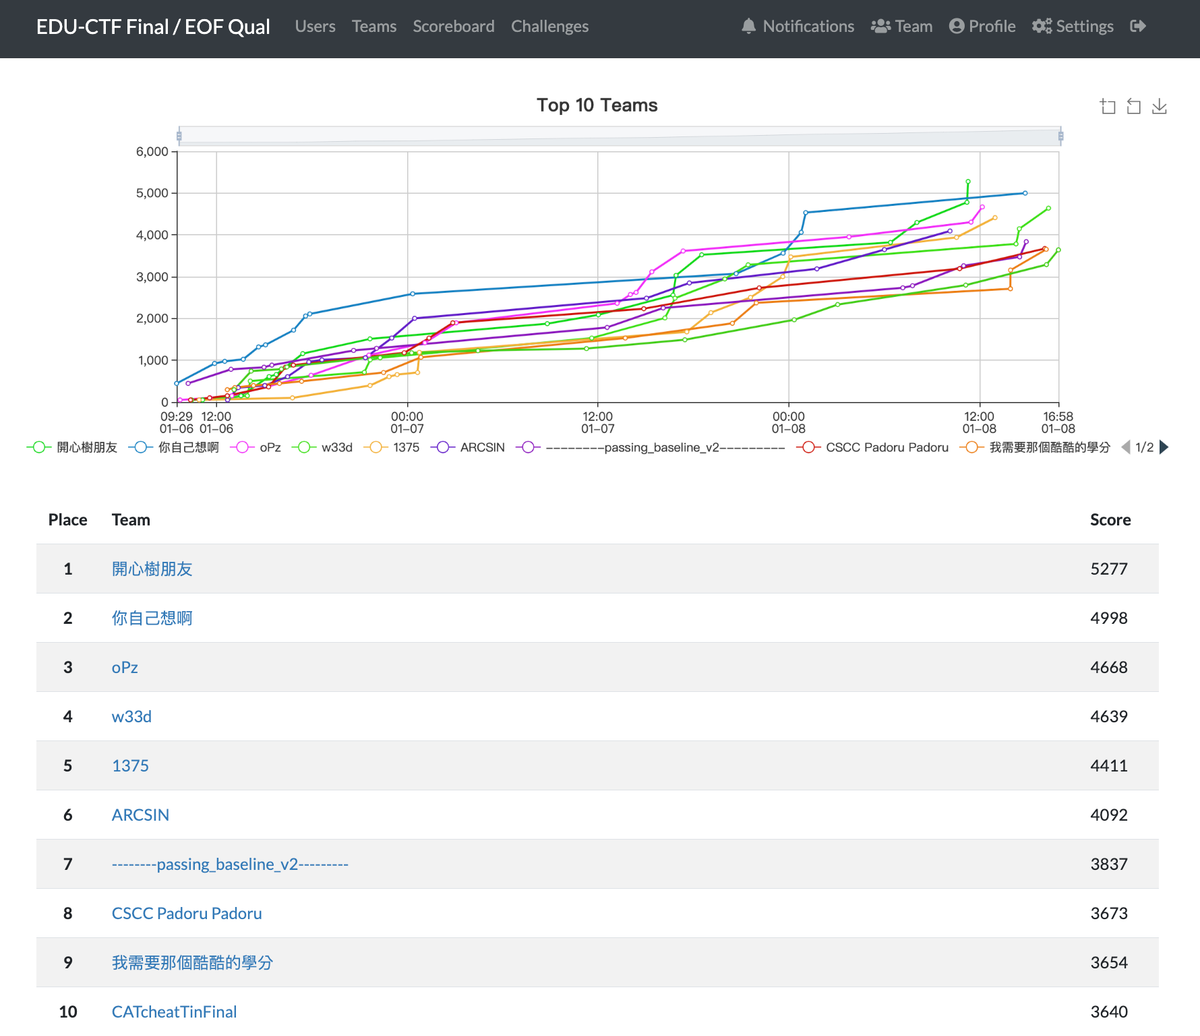Open the w33d team link
This screenshot has width=1200, height=1036.
(131, 716)
